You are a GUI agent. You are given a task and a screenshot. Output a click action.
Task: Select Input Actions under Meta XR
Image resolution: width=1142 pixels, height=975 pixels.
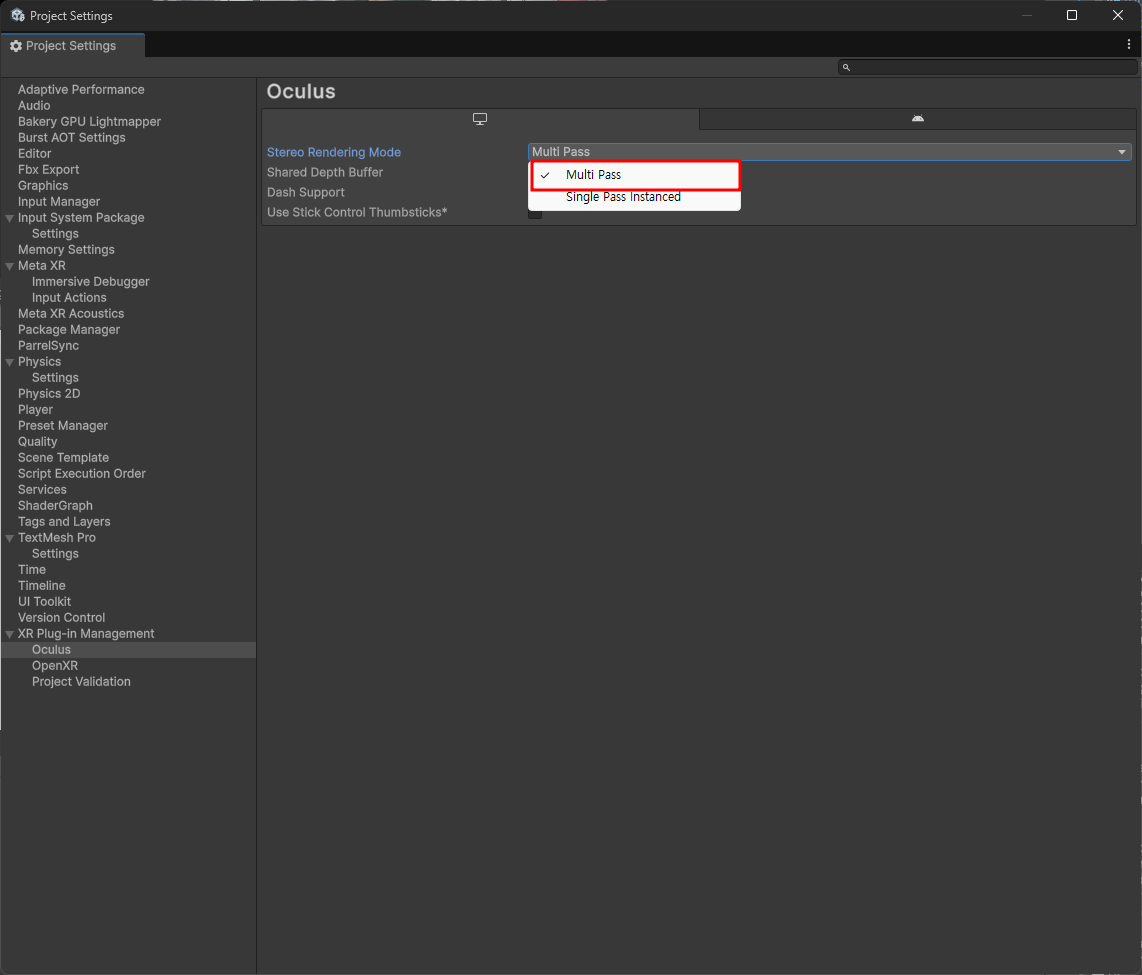[x=69, y=298]
